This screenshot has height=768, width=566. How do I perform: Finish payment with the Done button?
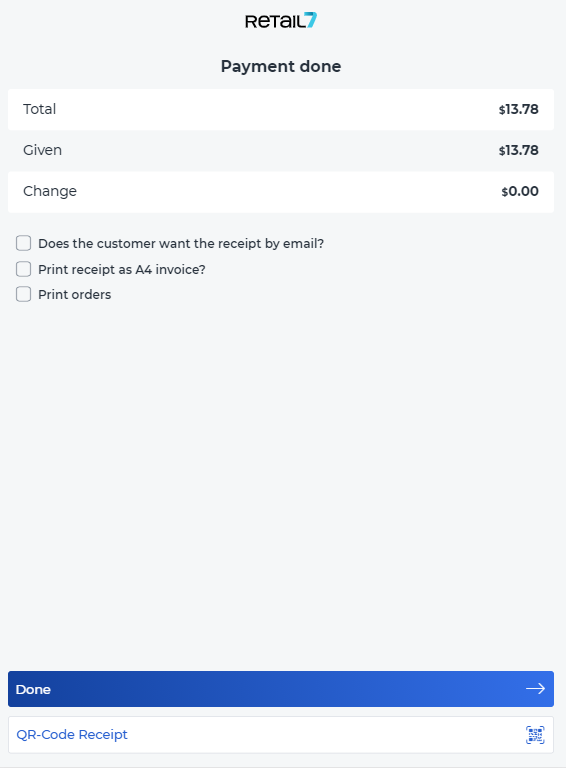tap(281, 689)
